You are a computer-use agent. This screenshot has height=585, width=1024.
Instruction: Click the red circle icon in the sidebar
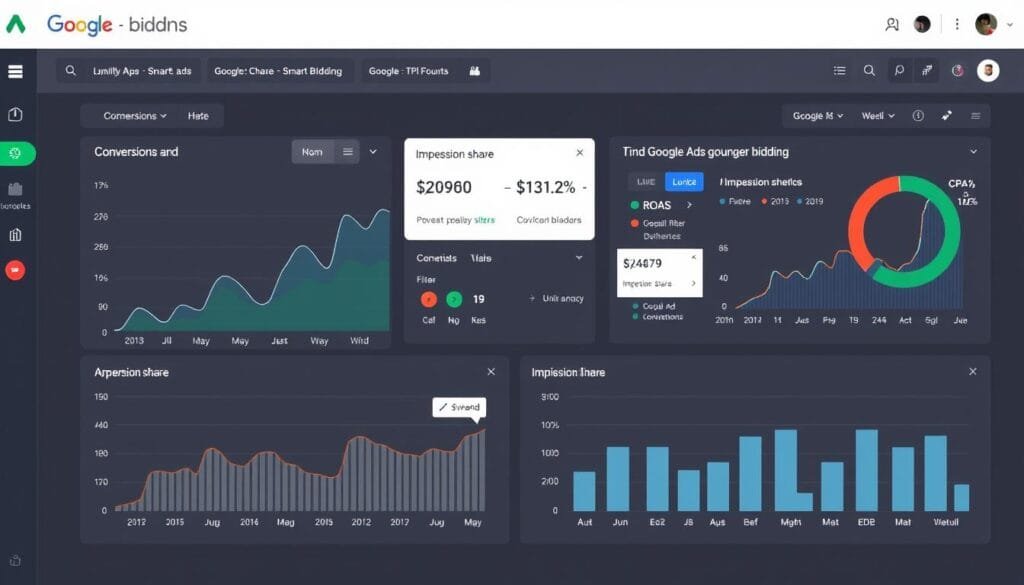click(x=15, y=269)
